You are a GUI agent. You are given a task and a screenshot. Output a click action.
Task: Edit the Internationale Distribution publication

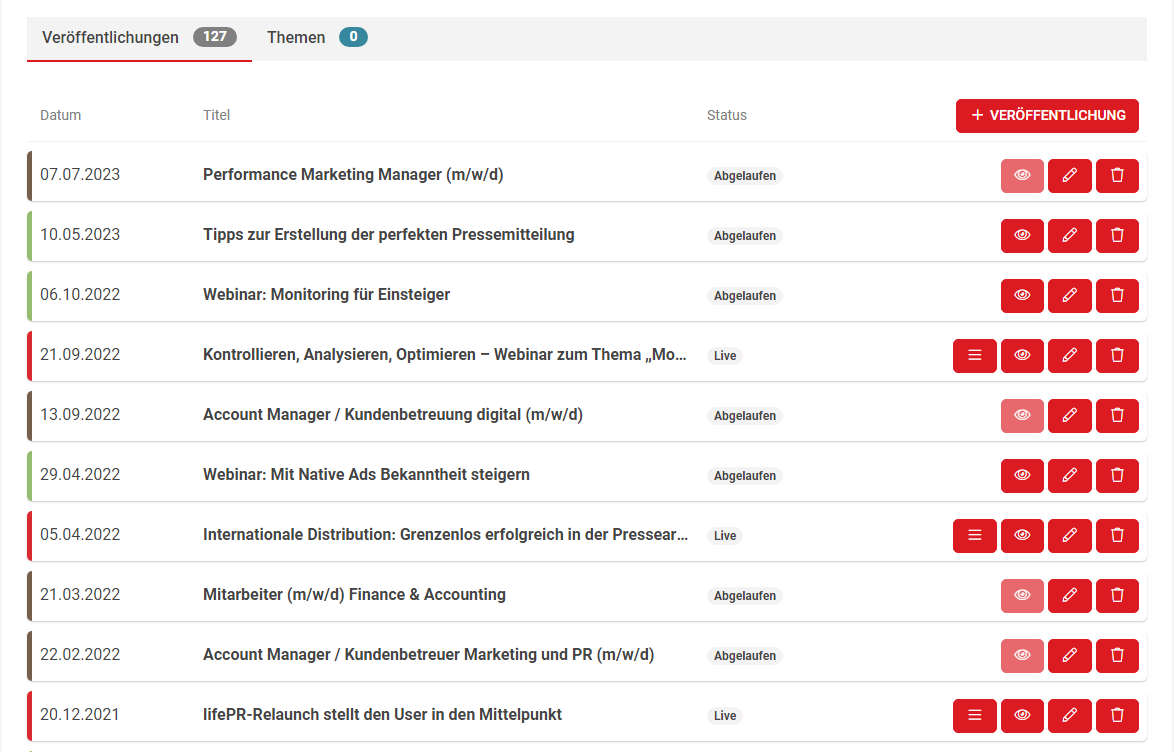[x=1069, y=535]
